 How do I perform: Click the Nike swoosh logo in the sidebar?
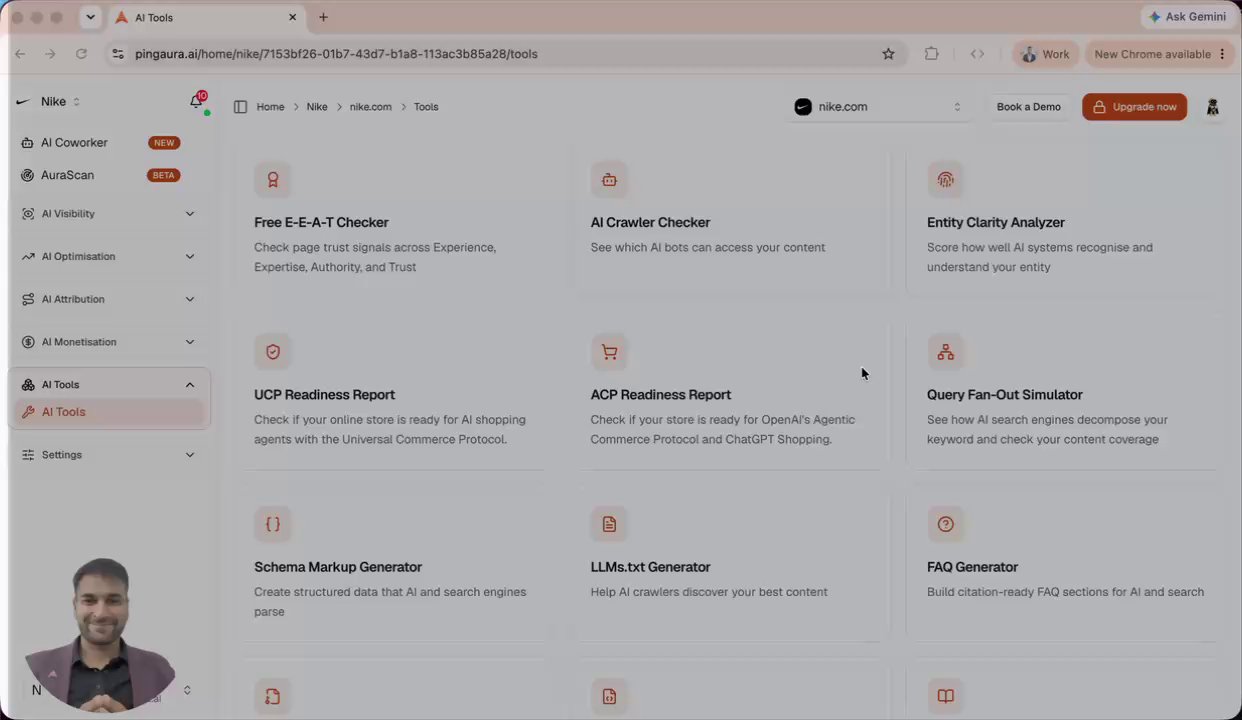click(x=23, y=101)
